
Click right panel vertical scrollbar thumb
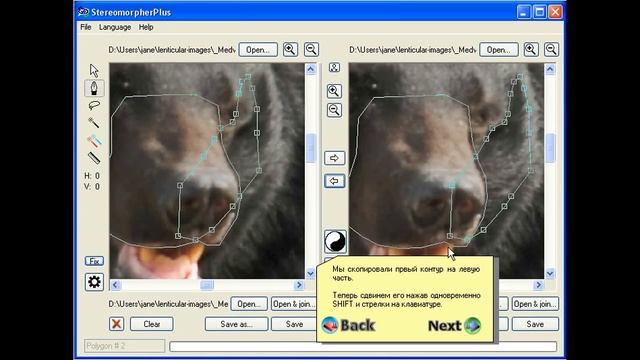[550, 148]
